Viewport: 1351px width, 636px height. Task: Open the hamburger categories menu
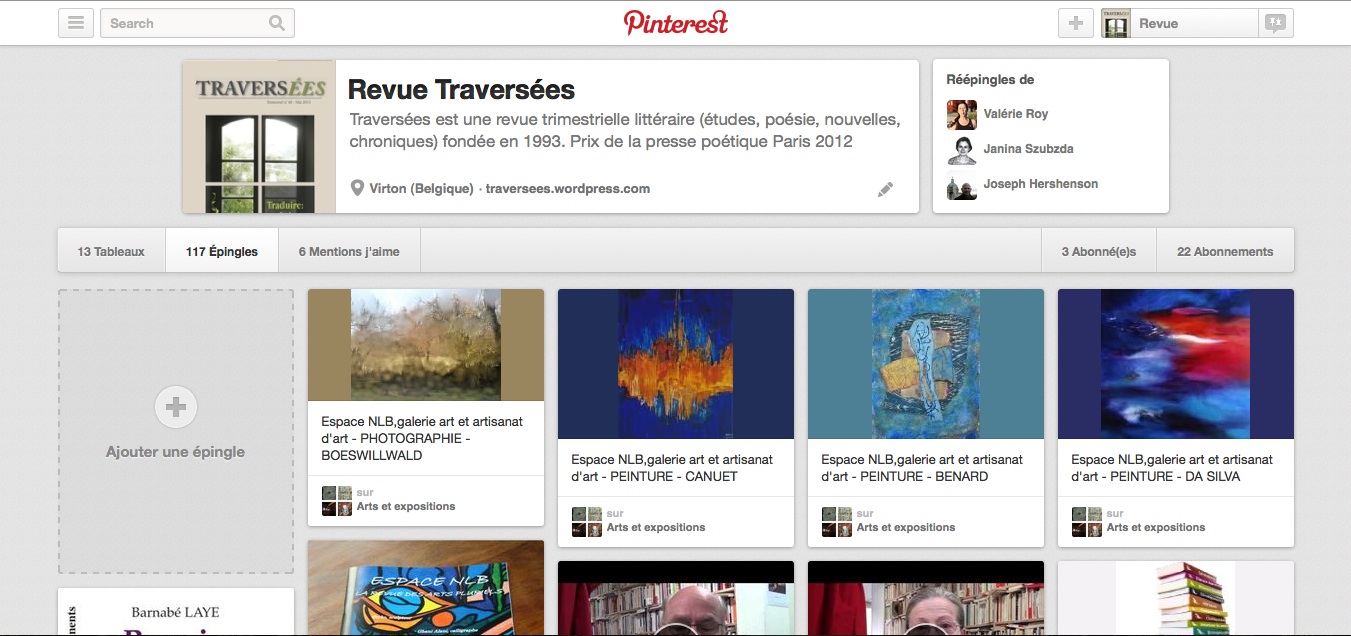pos(76,23)
